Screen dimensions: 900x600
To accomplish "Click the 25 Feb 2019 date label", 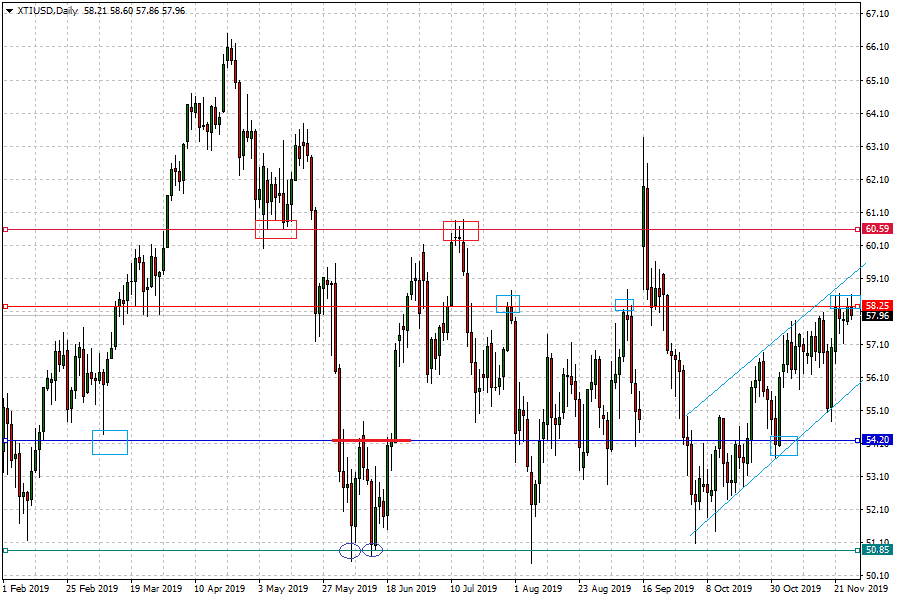I will click(92, 589).
